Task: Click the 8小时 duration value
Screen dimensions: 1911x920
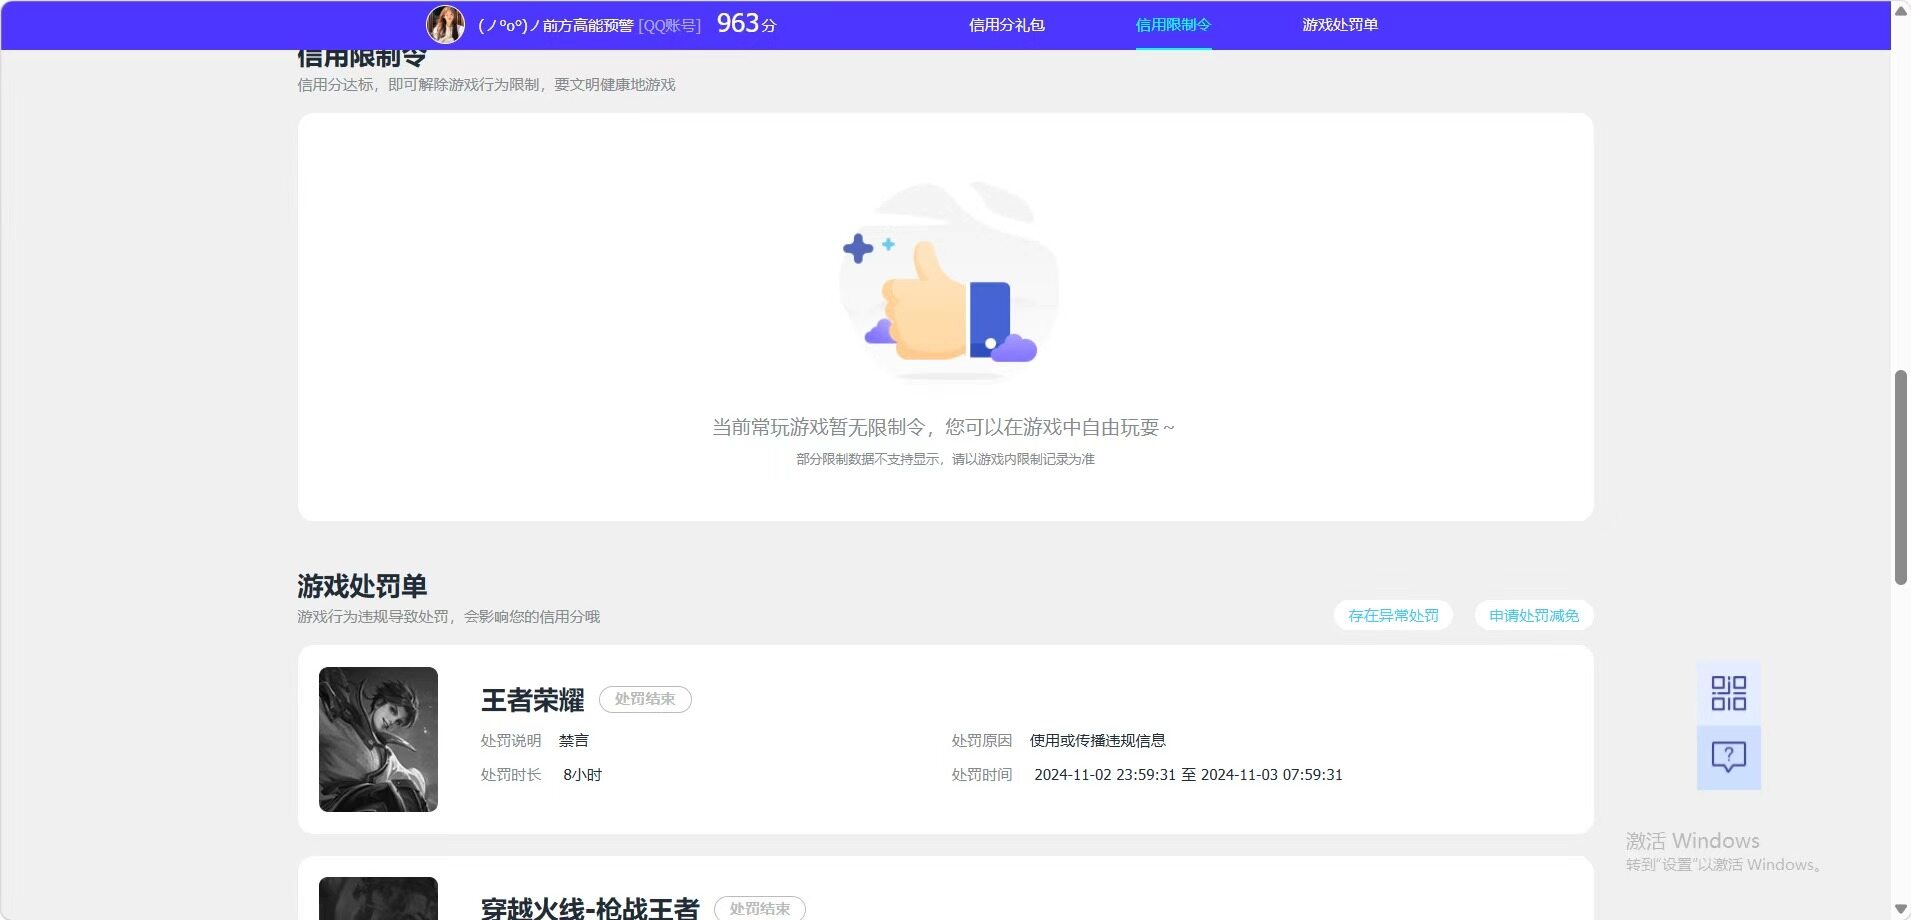Action: pos(582,775)
